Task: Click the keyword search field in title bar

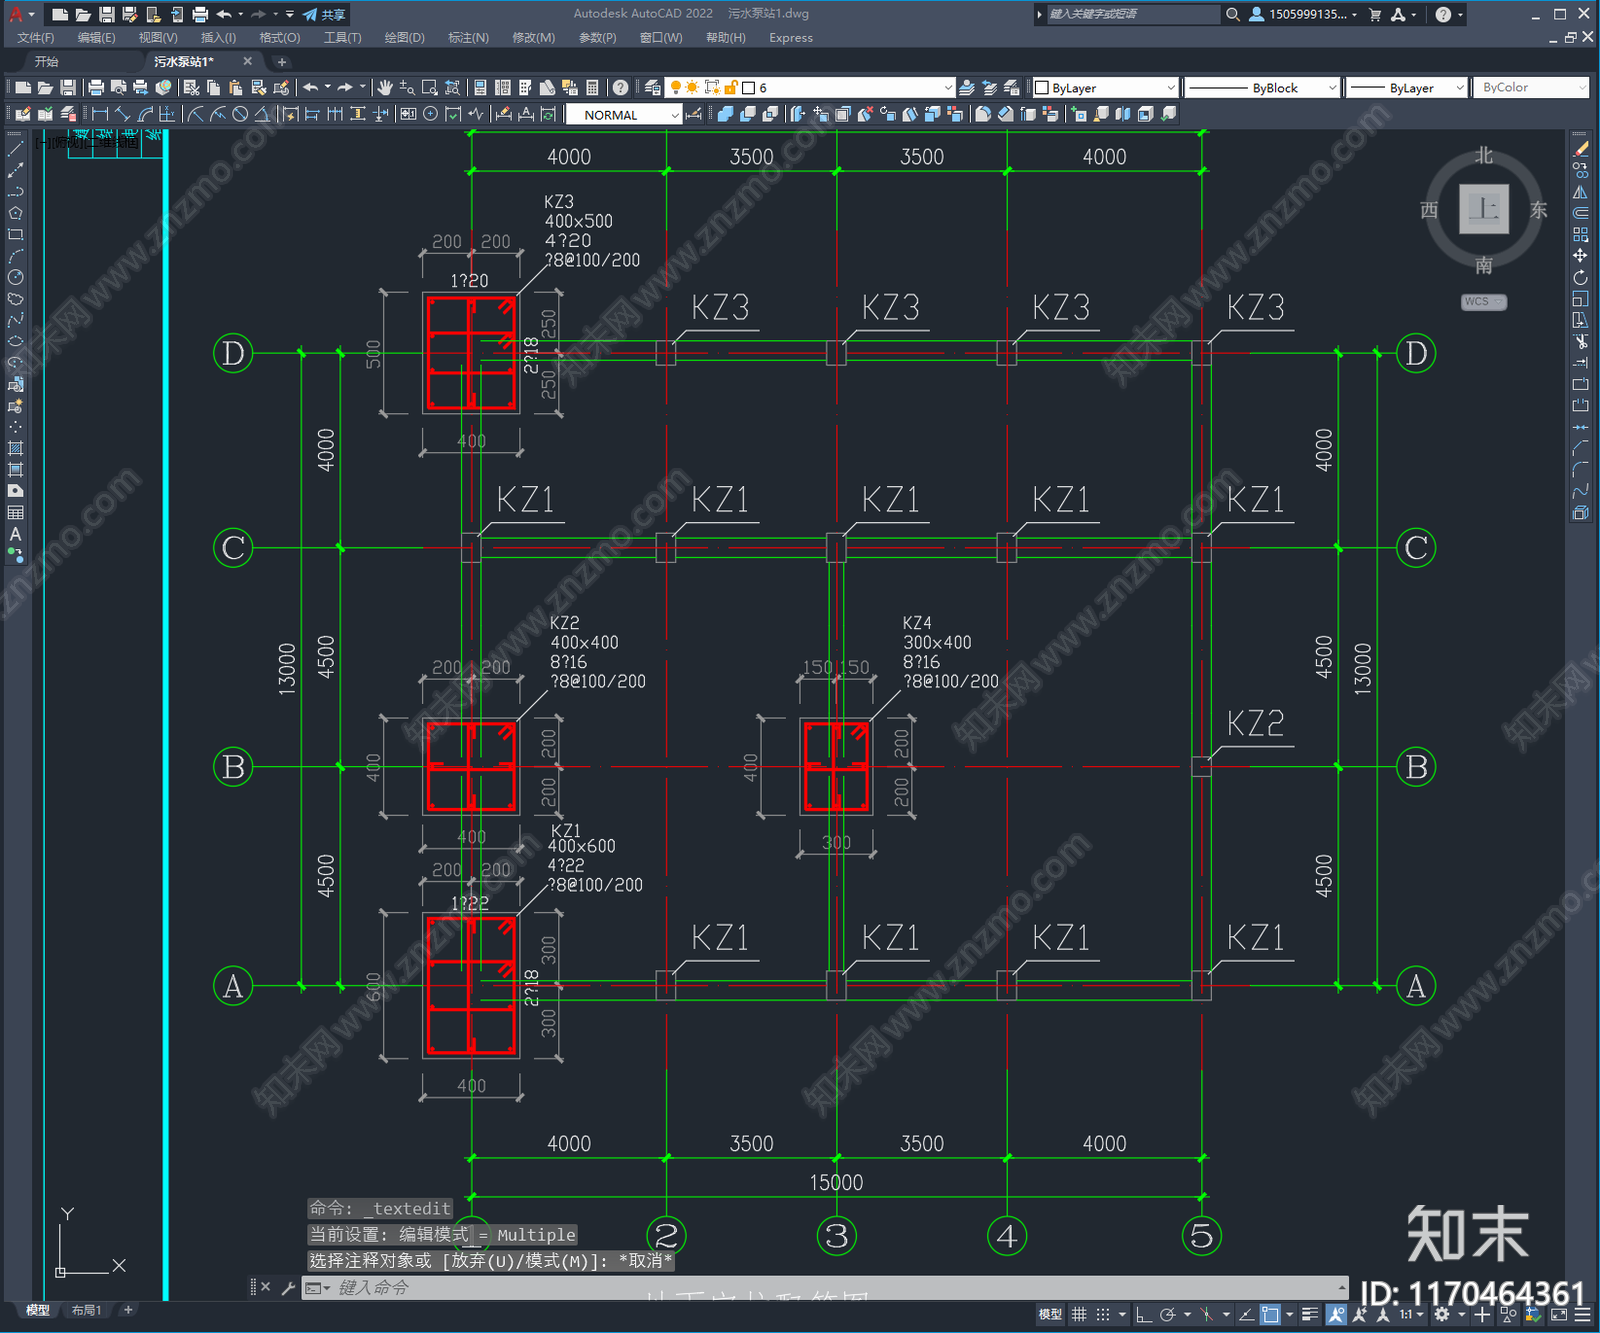Action: click(x=1132, y=14)
